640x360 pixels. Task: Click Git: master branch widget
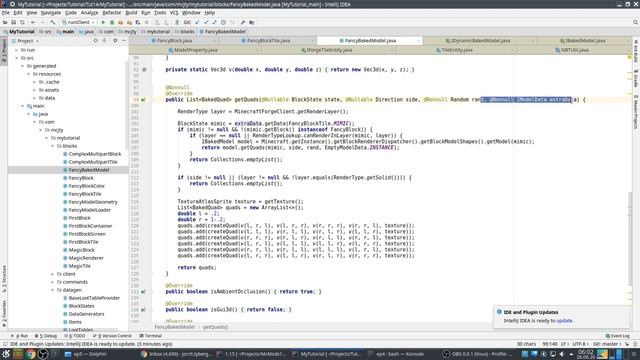point(608,344)
